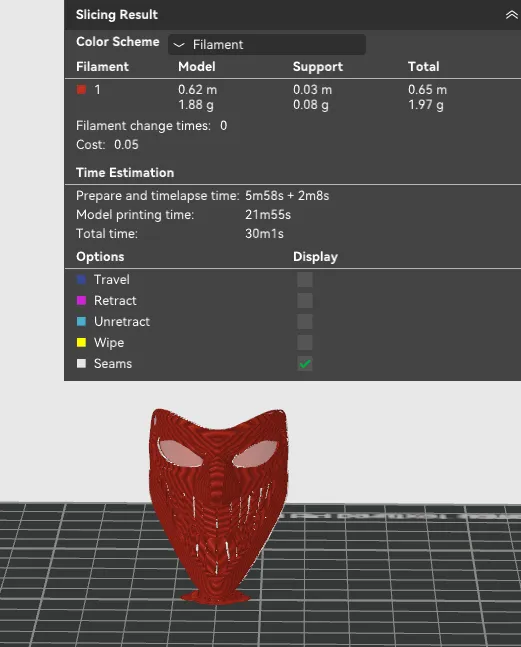Click the Support column header
Image resolution: width=521 pixels, height=647 pixels.
coord(318,67)
